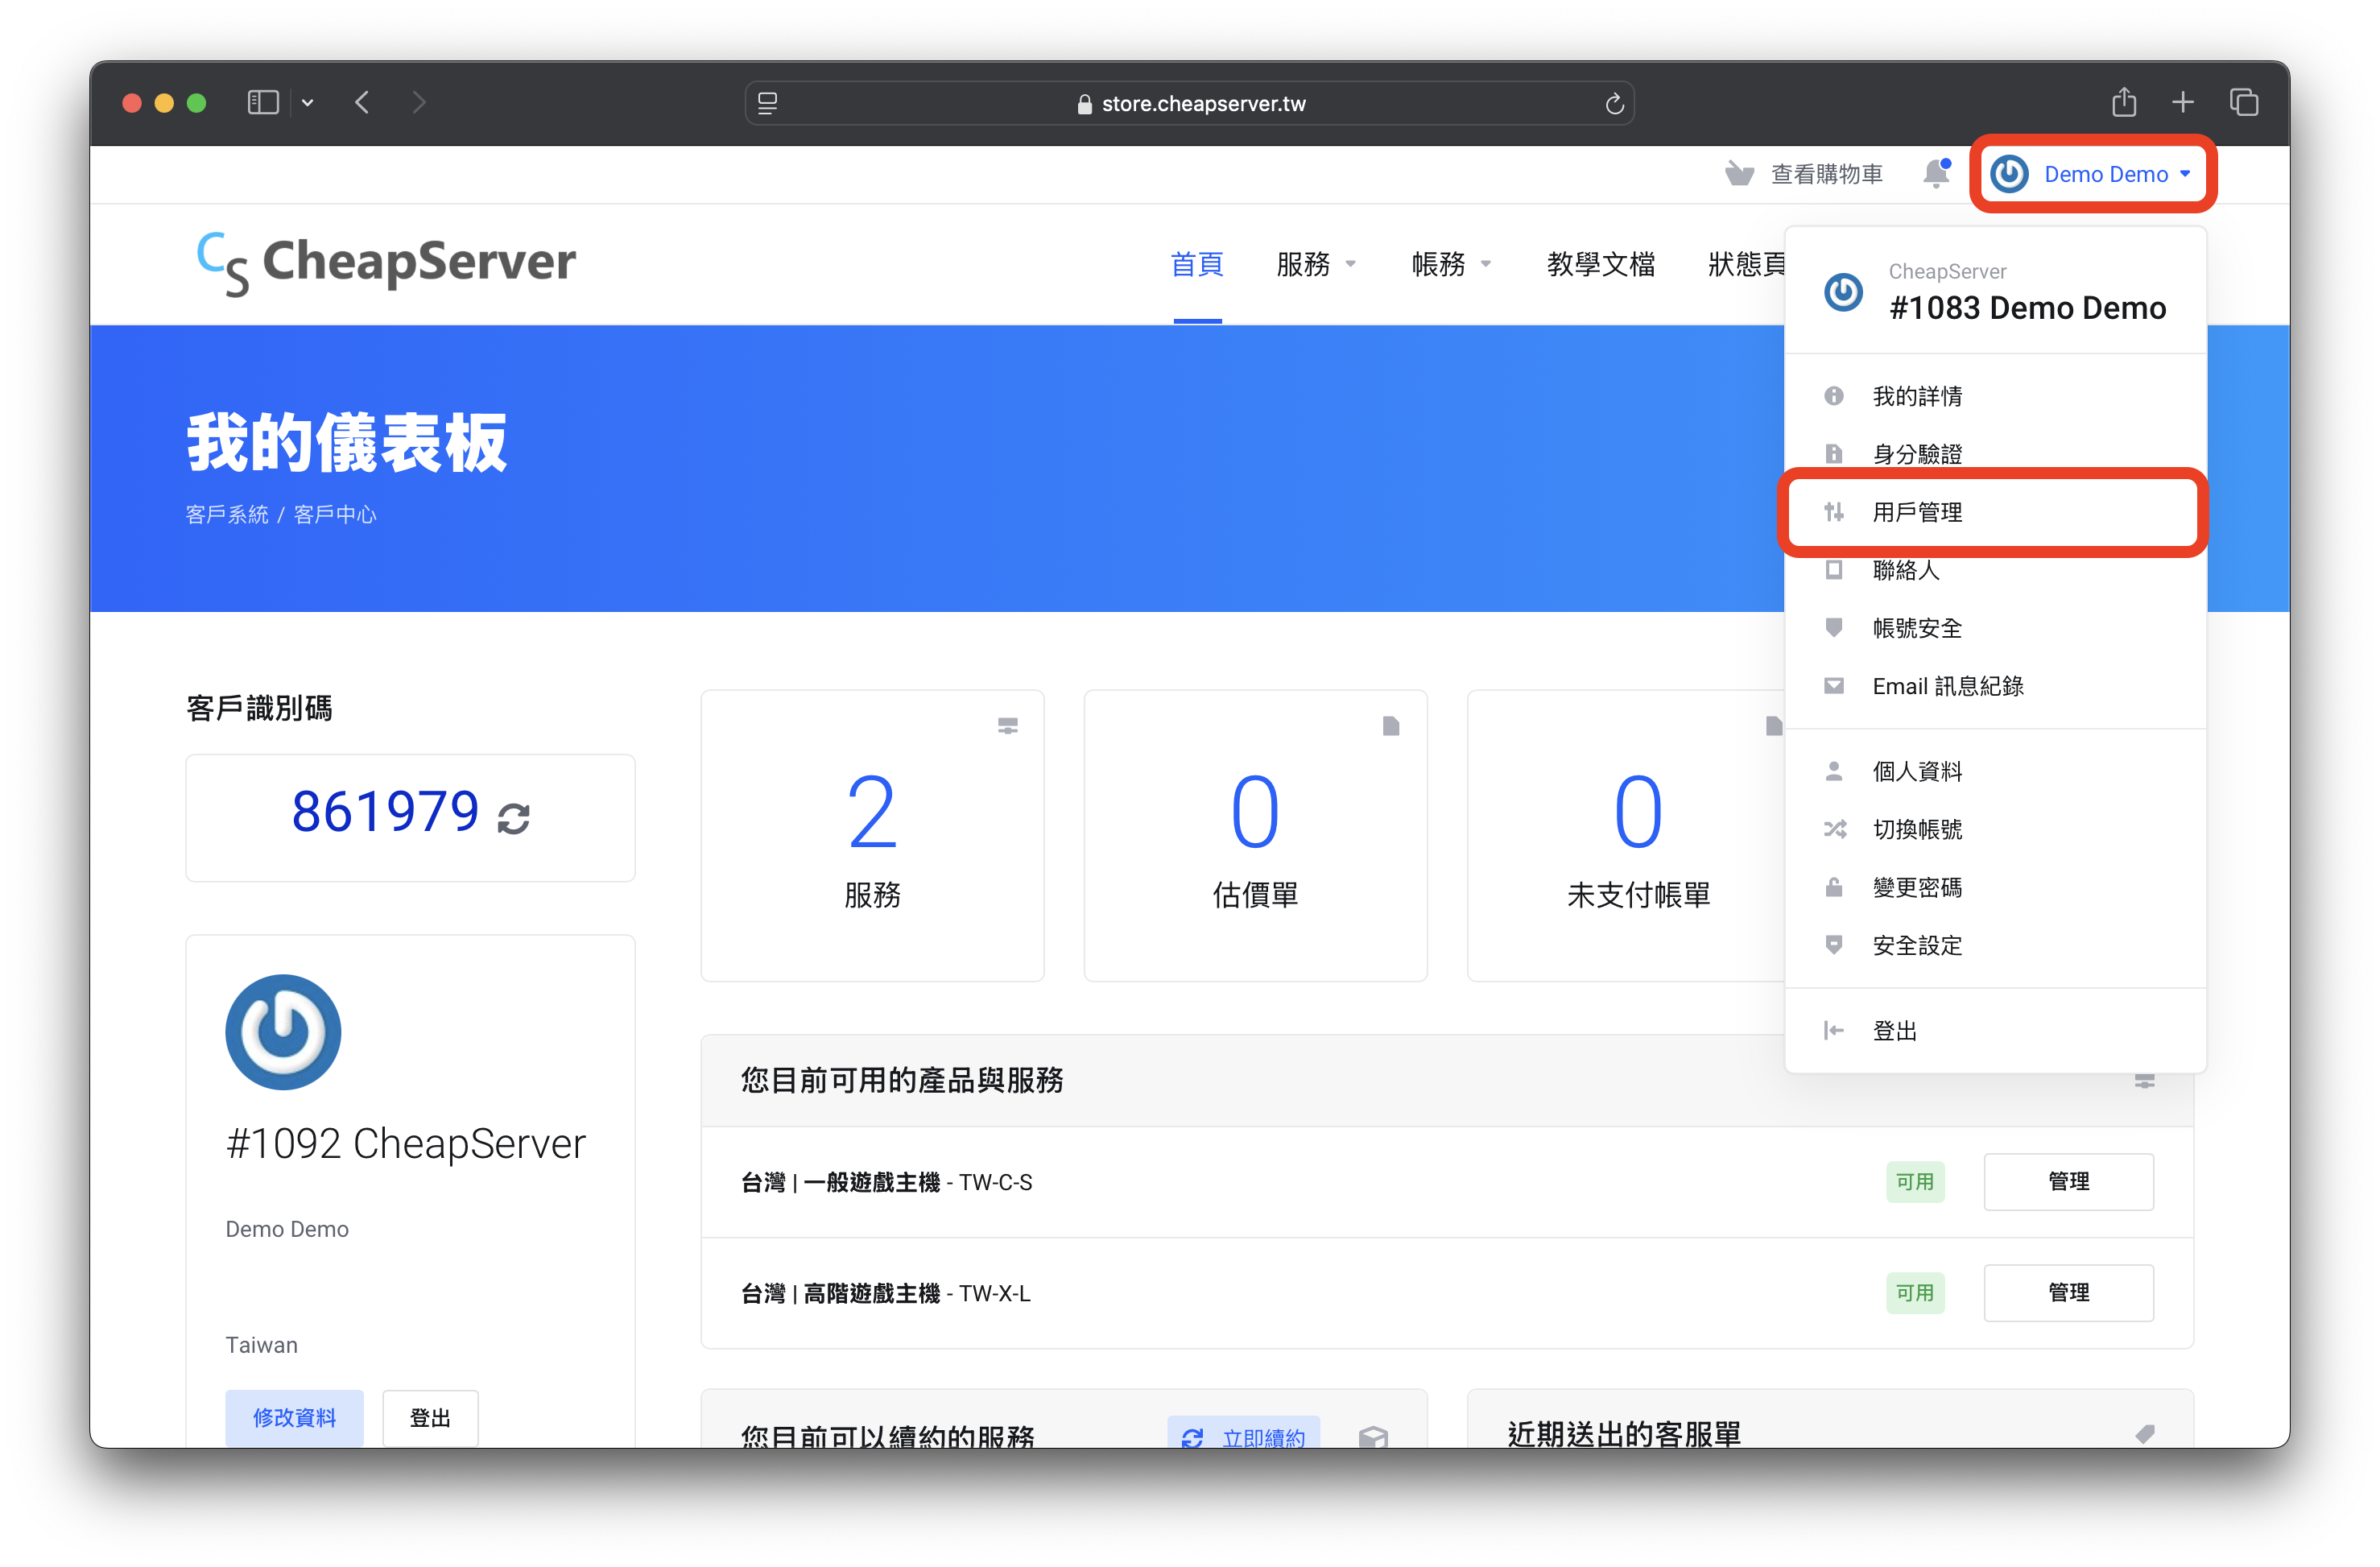Click the notification bell icon
This screenshot has width=2380, height=1567.
pos(1935,174)
